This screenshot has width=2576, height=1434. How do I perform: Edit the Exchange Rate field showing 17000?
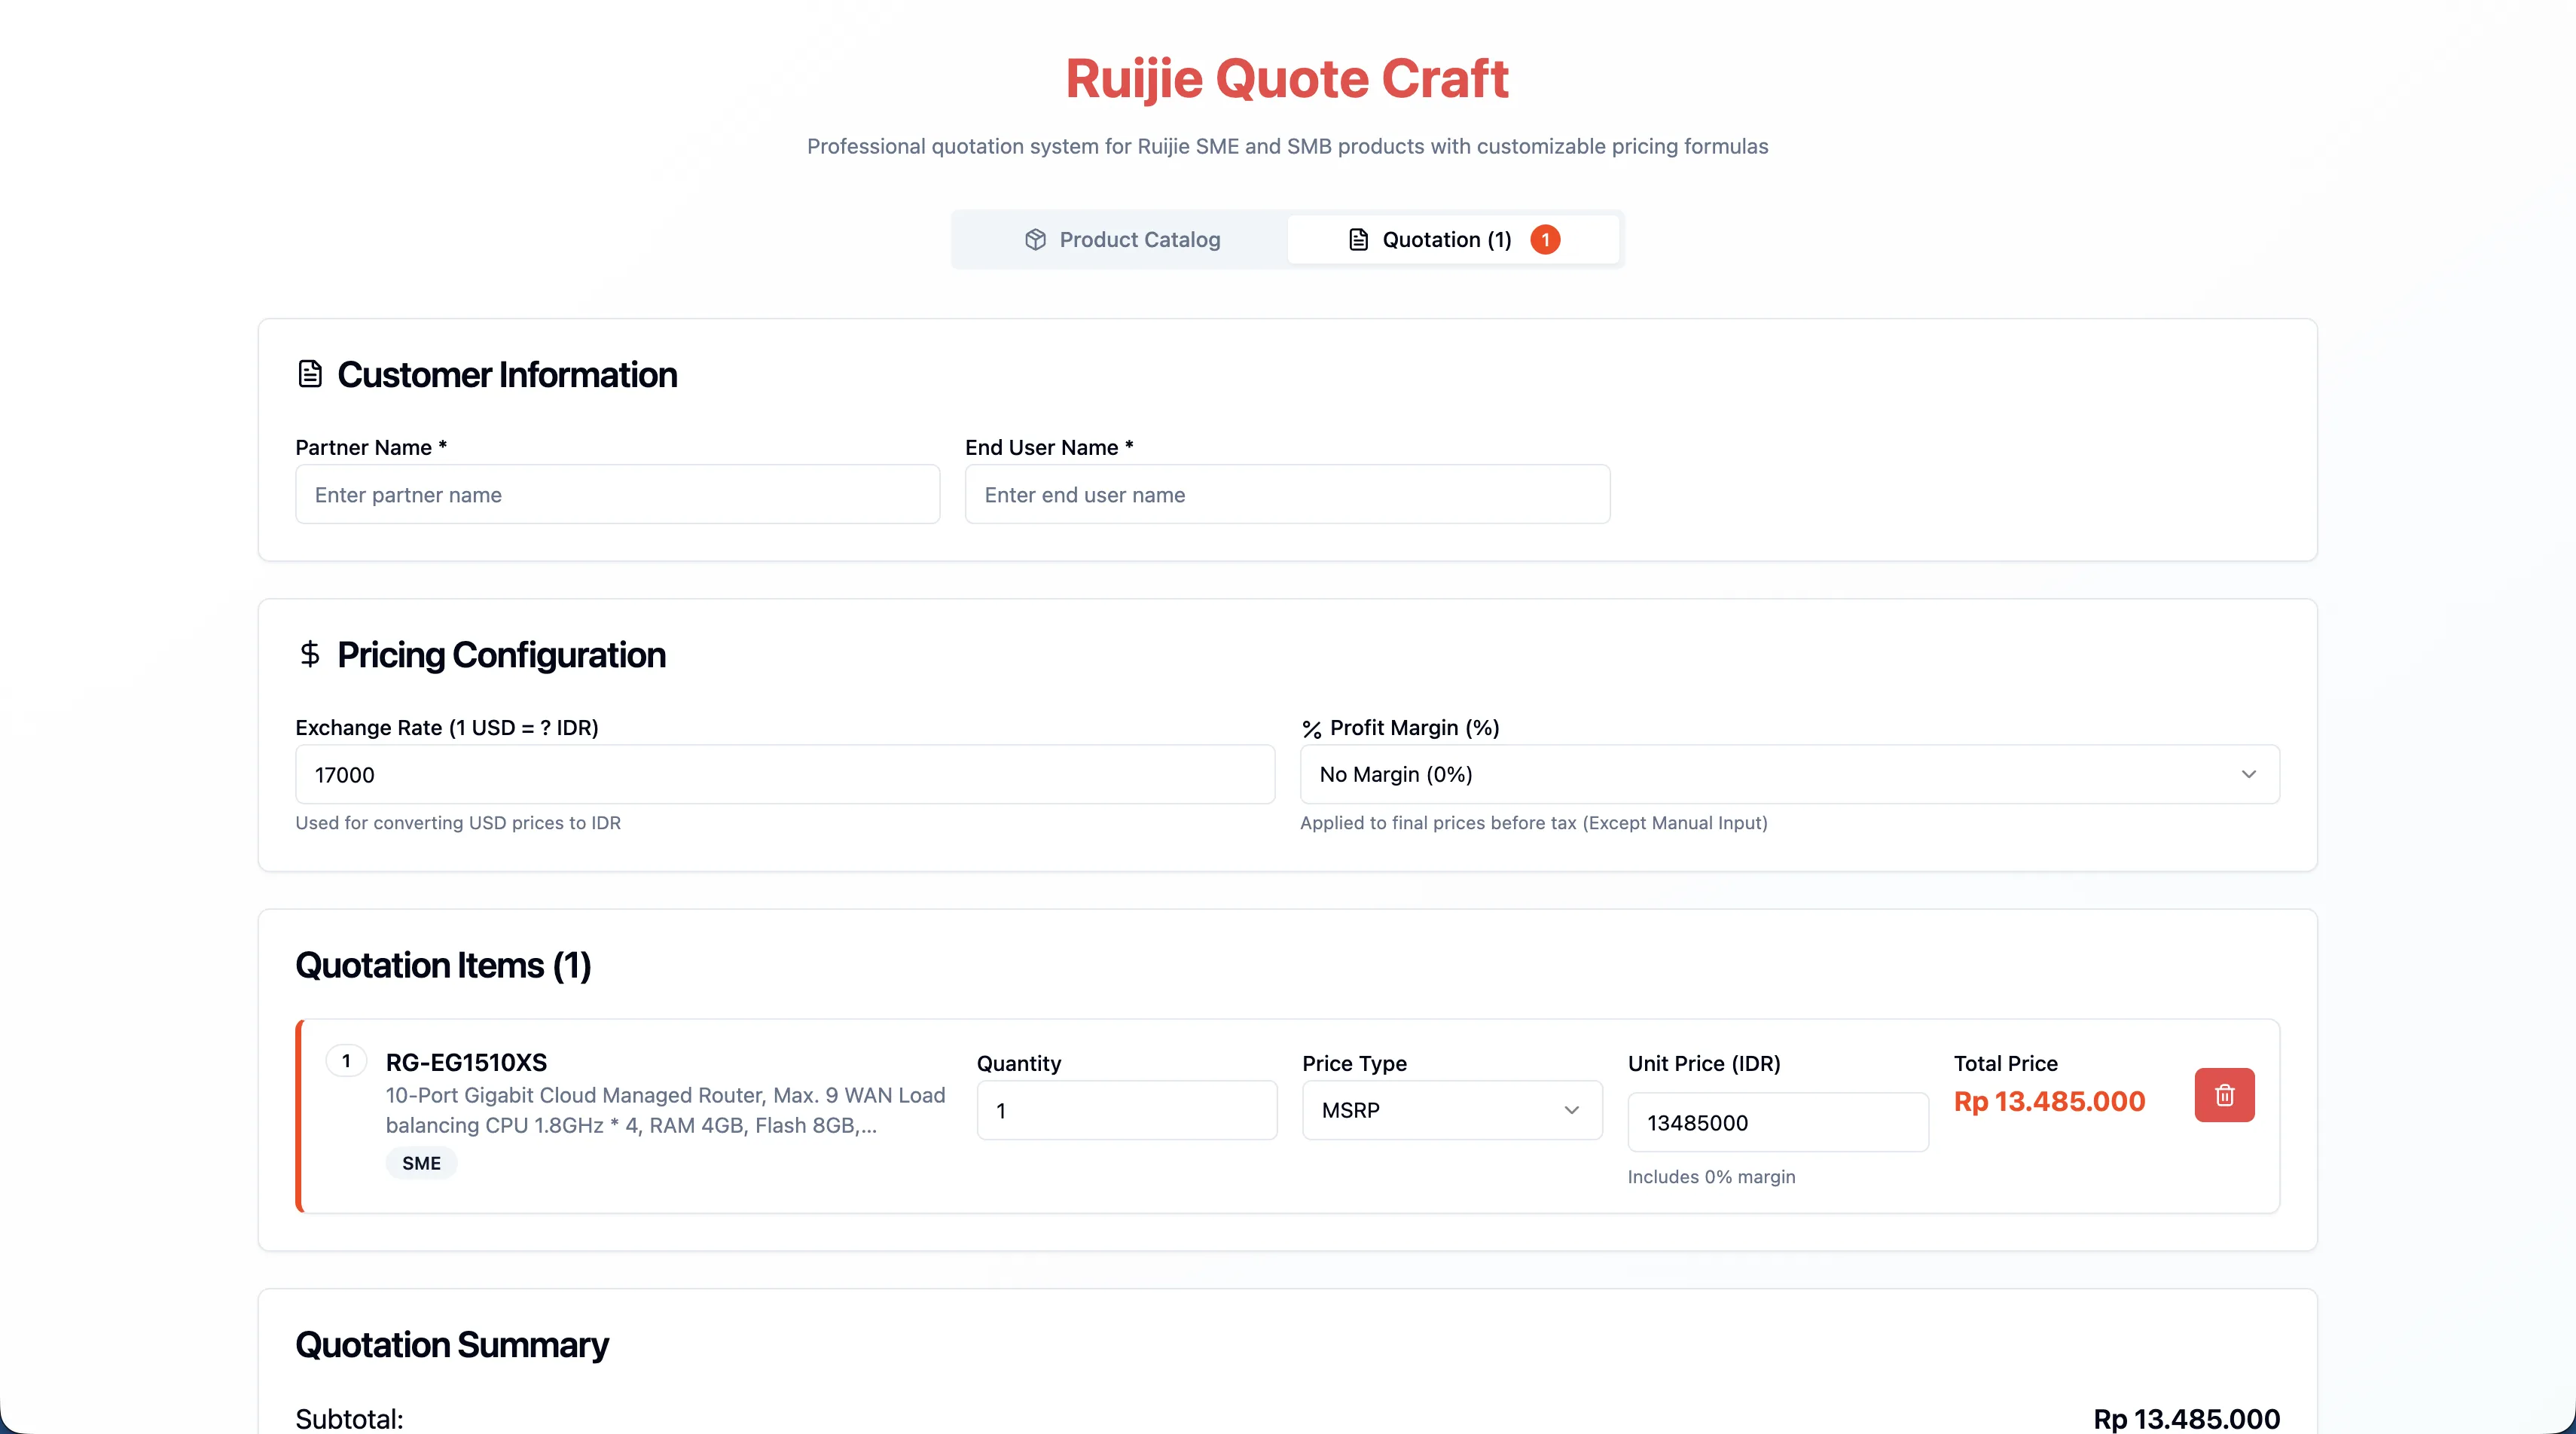[785, 774]
